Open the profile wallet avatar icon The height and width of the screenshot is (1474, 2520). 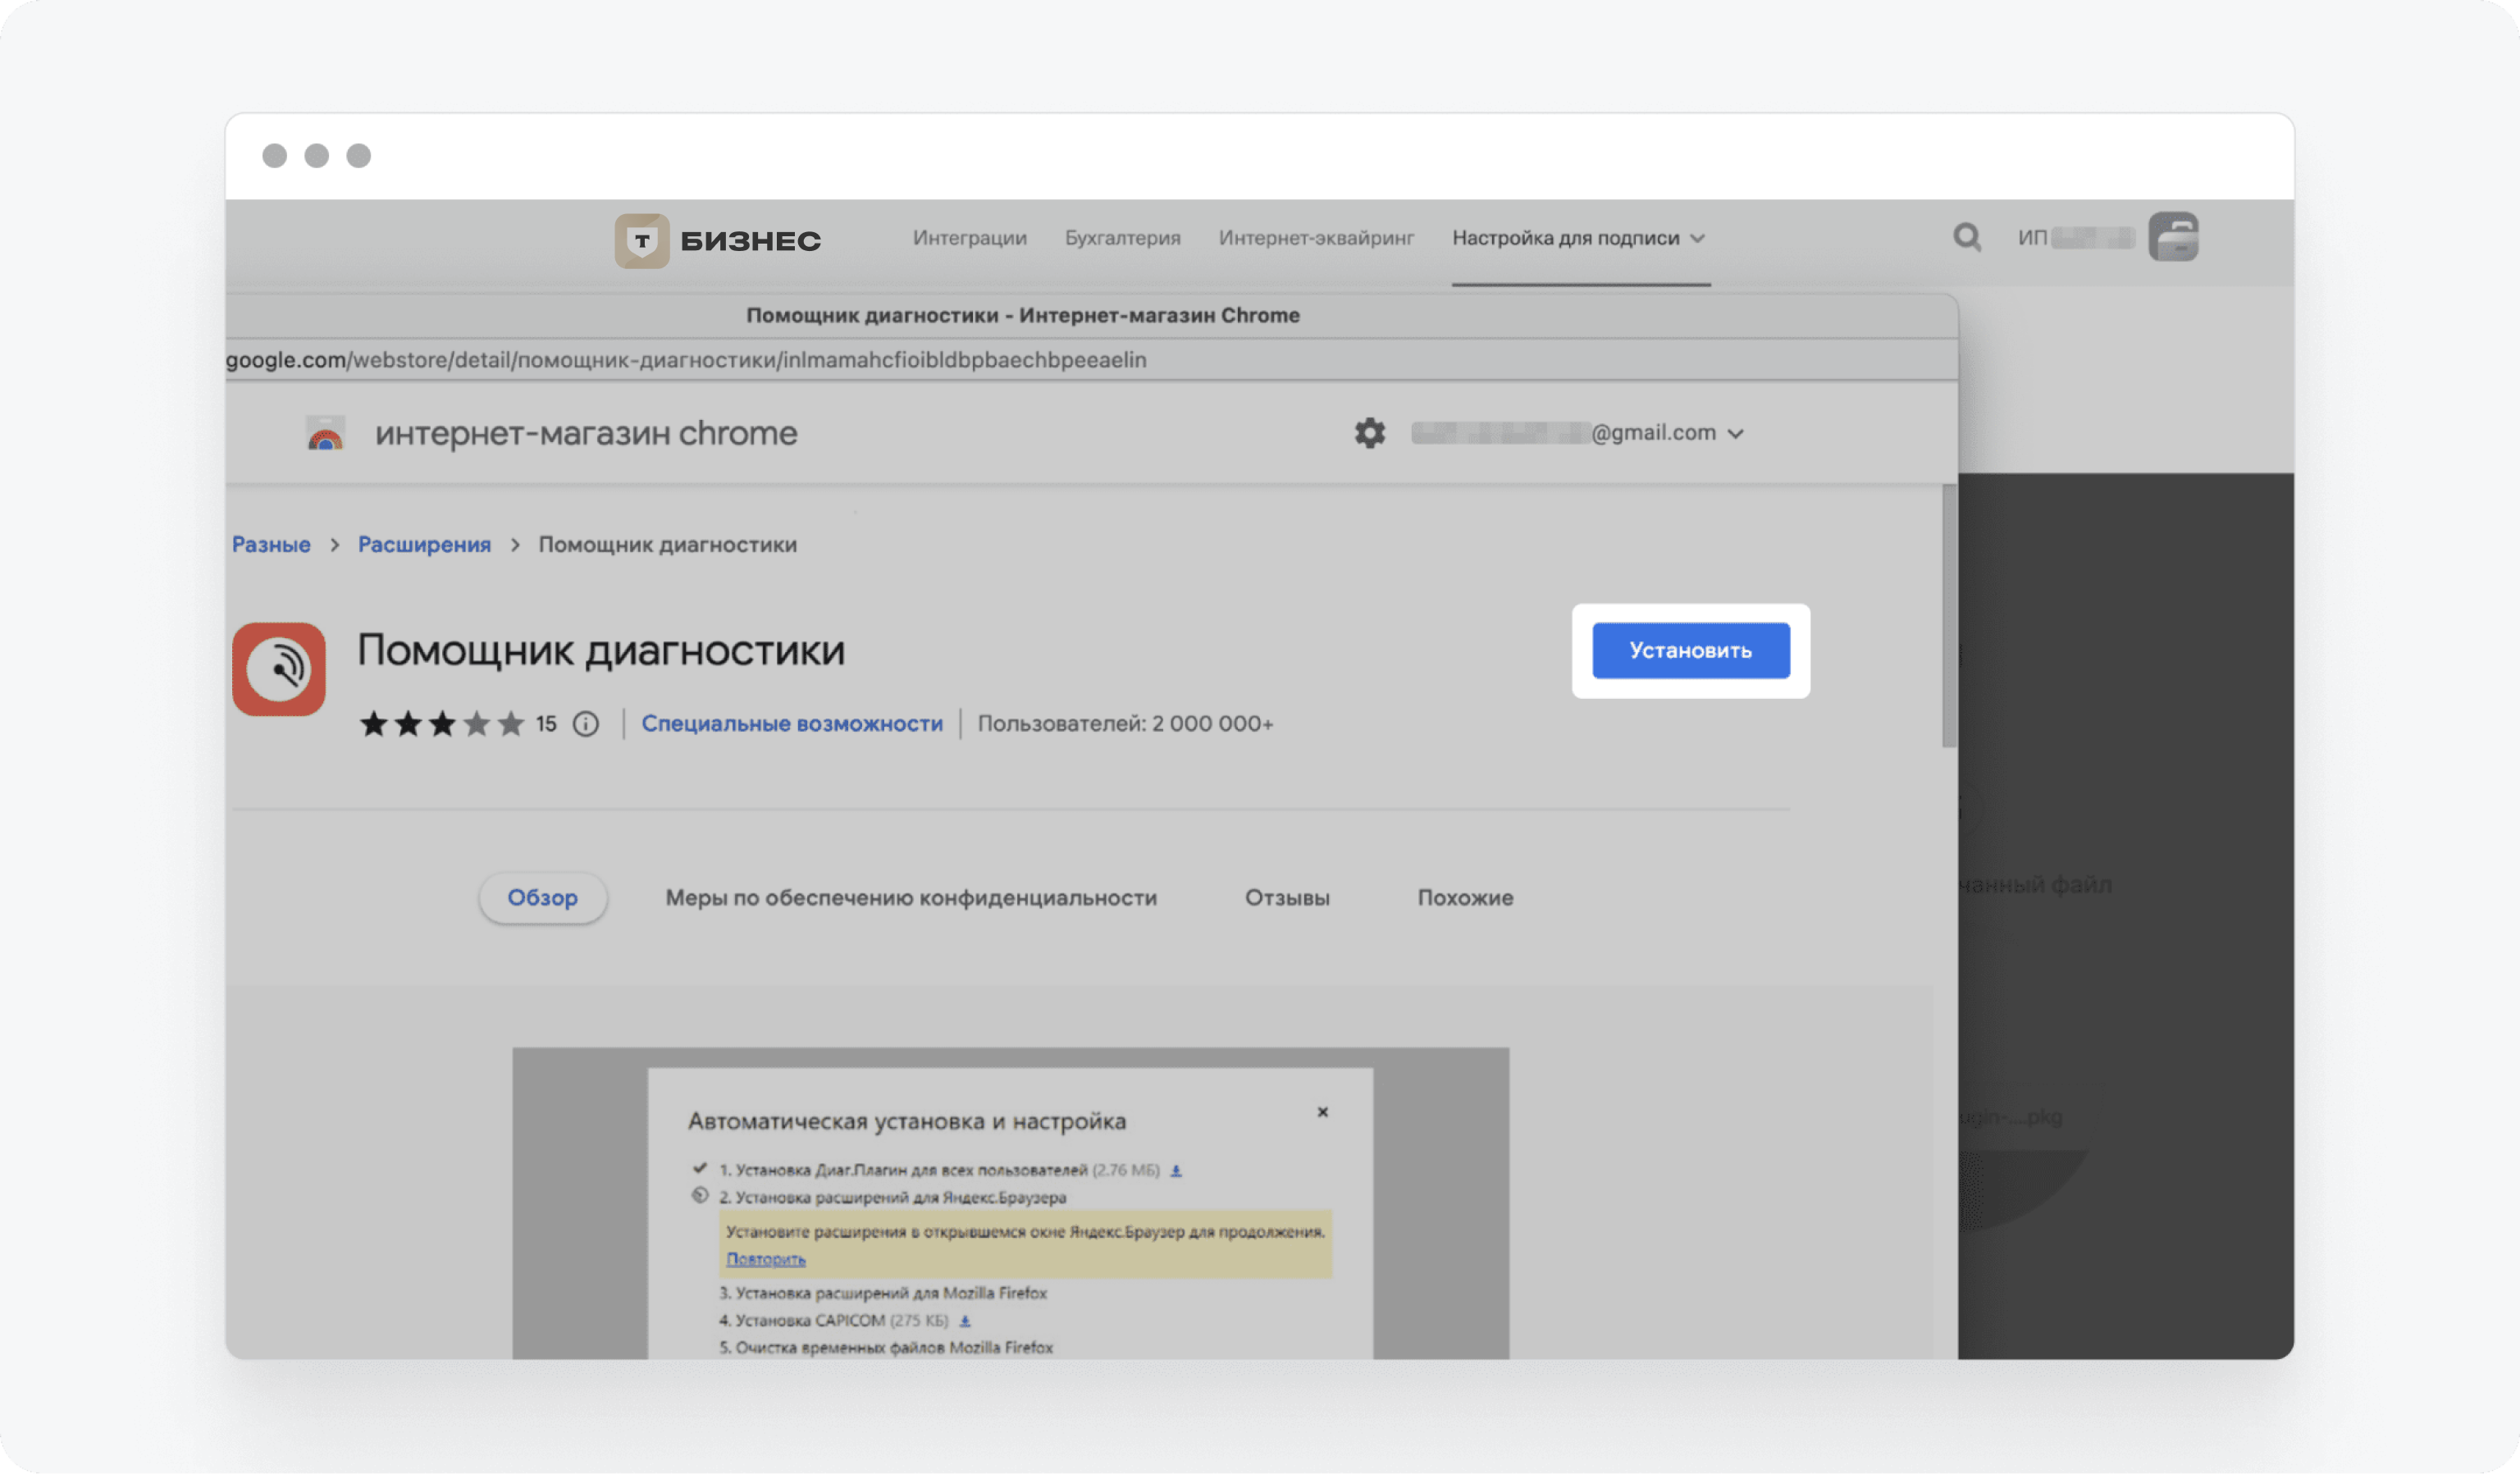(x=2172, y=237)
